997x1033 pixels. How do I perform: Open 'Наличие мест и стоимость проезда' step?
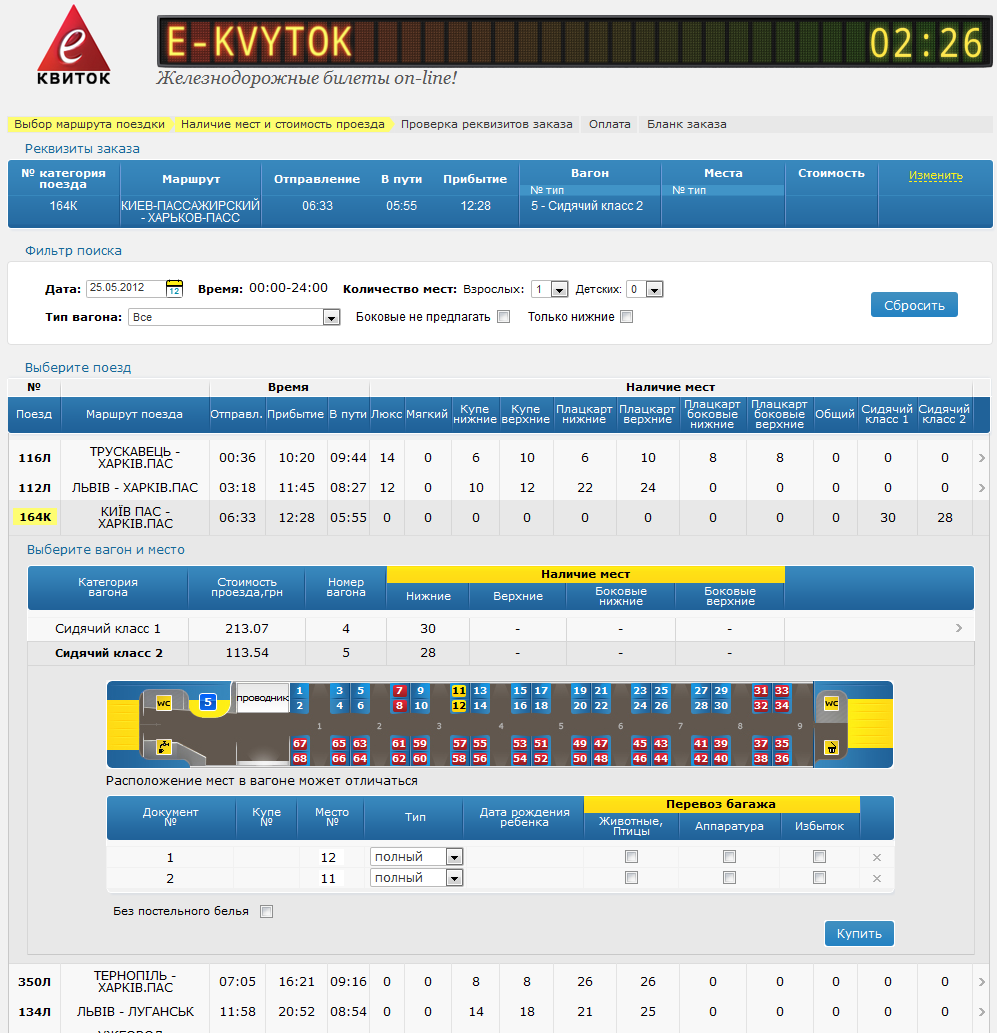tap(283, 124)
